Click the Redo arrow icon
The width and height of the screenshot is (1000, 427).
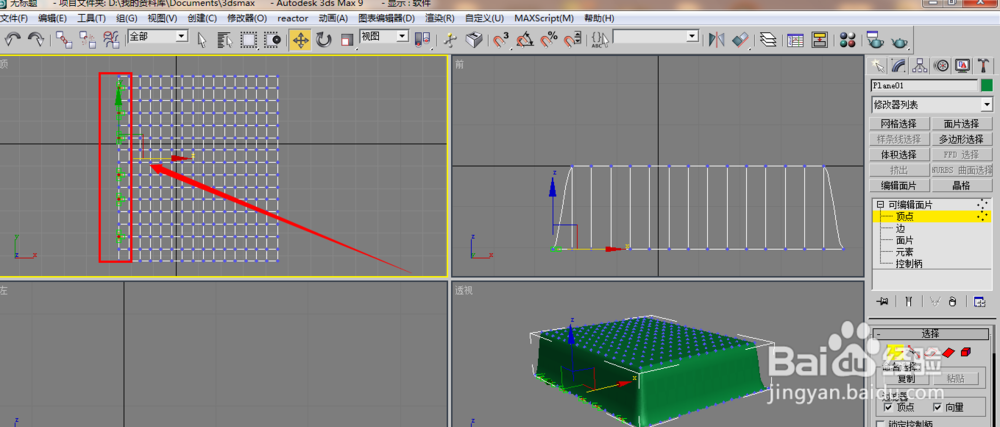click(36, 40)
